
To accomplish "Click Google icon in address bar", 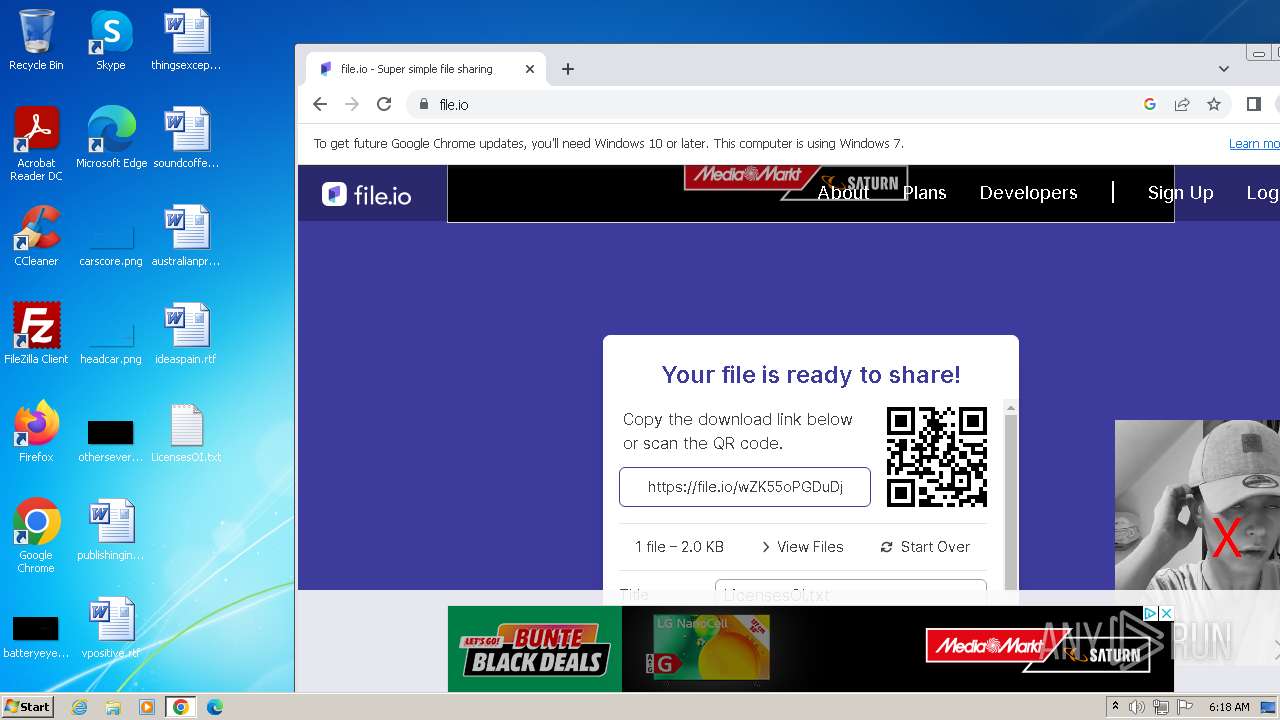I will [x=1150, y=104].
